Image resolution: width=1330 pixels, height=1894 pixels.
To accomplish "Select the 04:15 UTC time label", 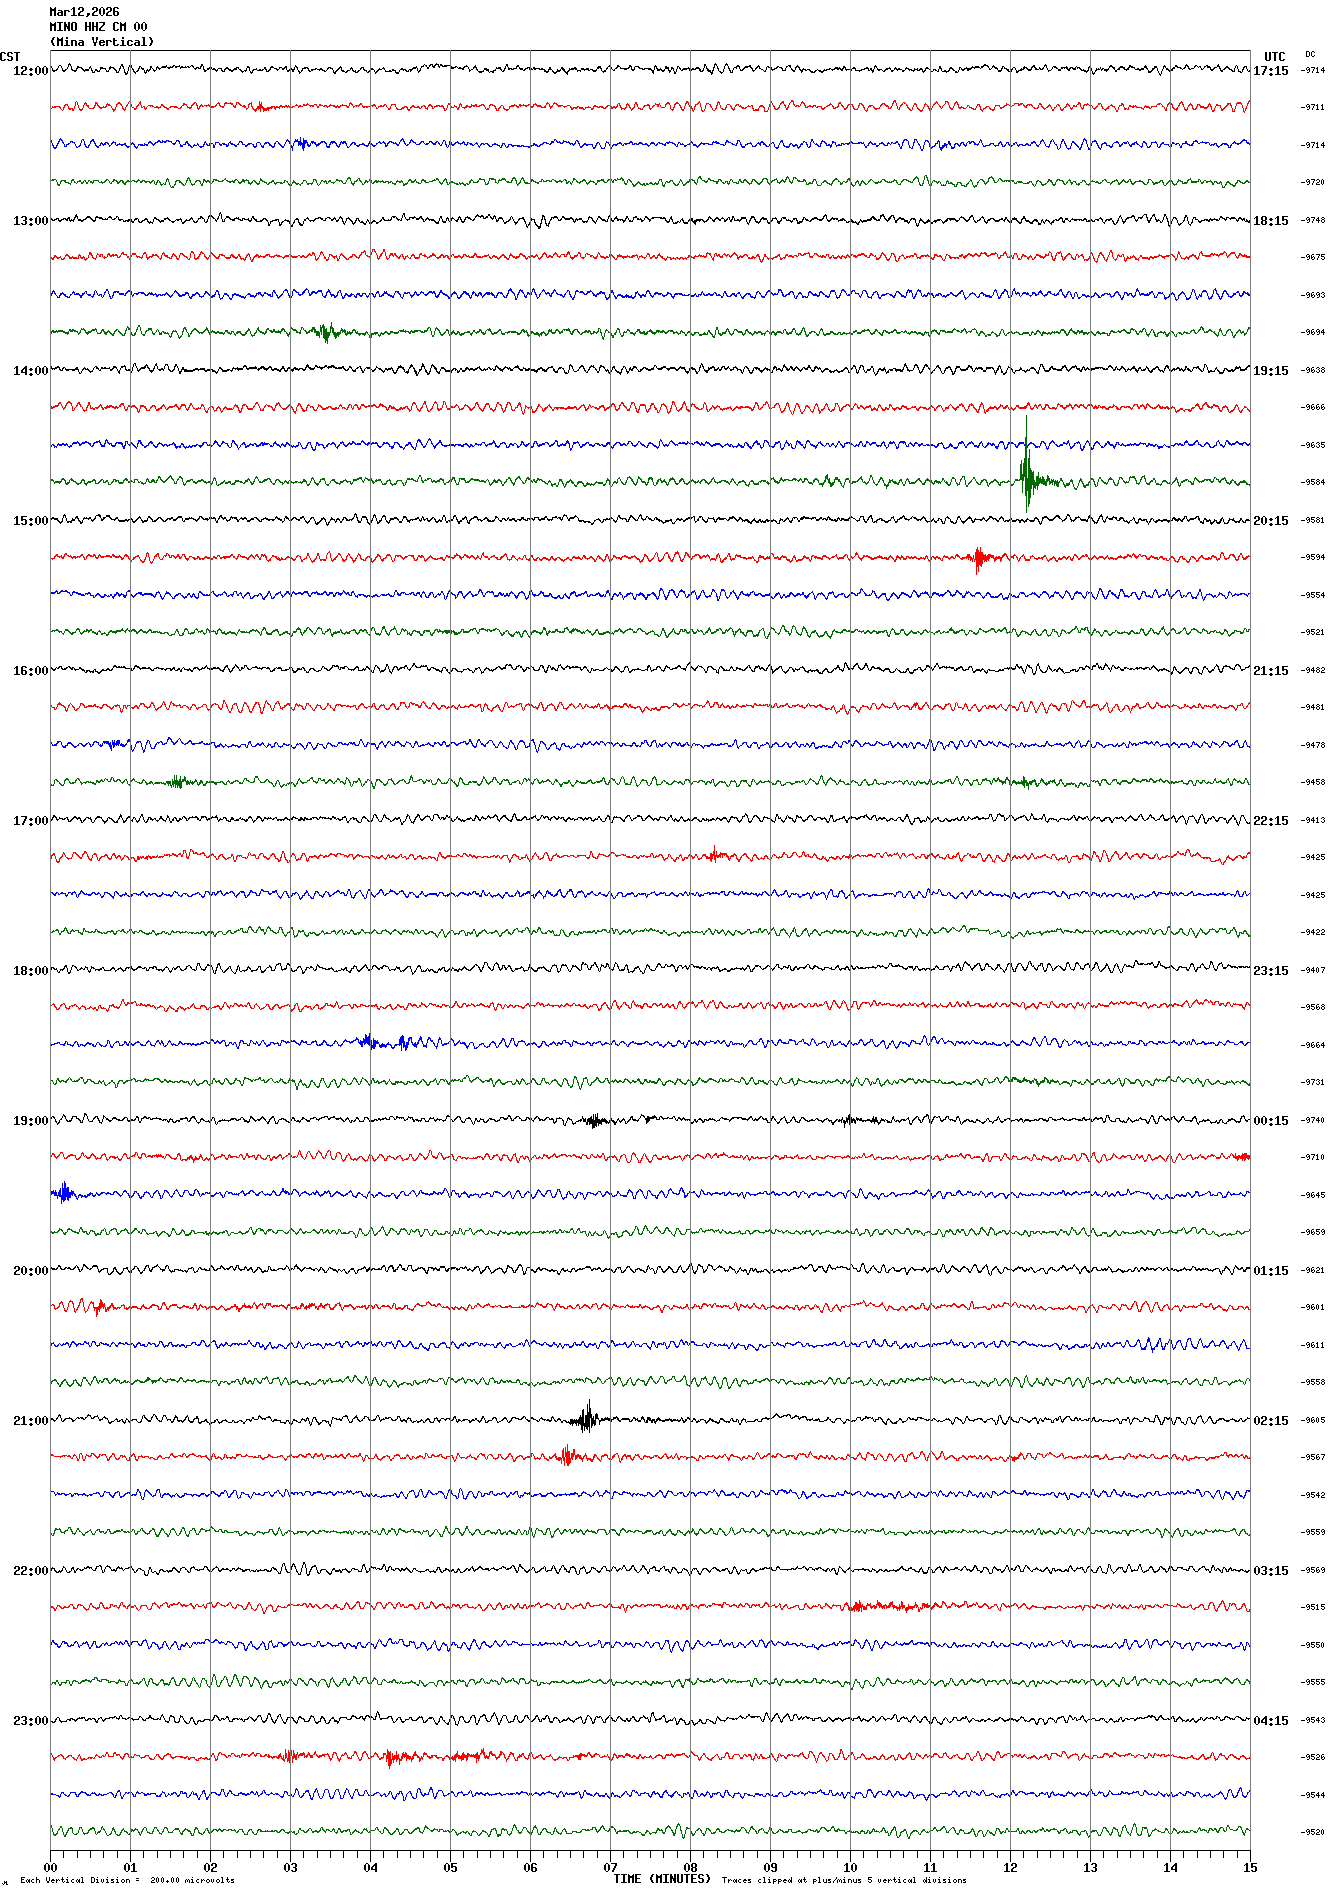I will [1270, 1721].
